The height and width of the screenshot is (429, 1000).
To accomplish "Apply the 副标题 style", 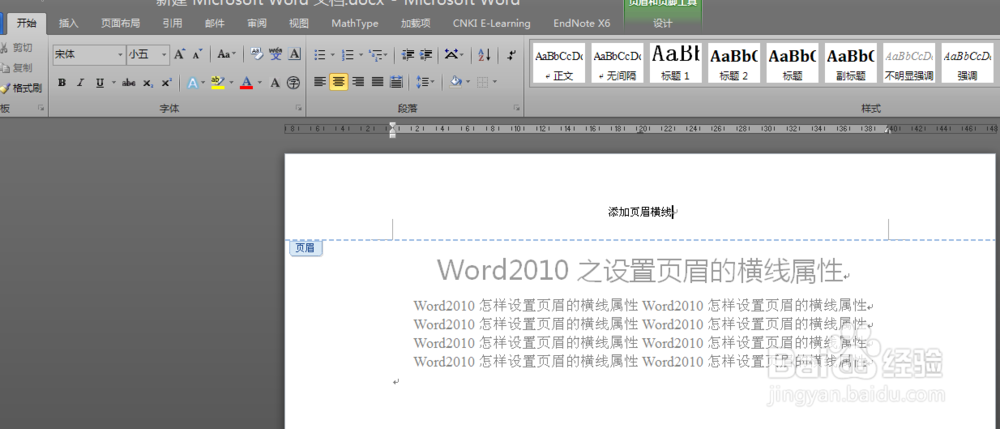I will pyautogui.click(x=850, y=63).
